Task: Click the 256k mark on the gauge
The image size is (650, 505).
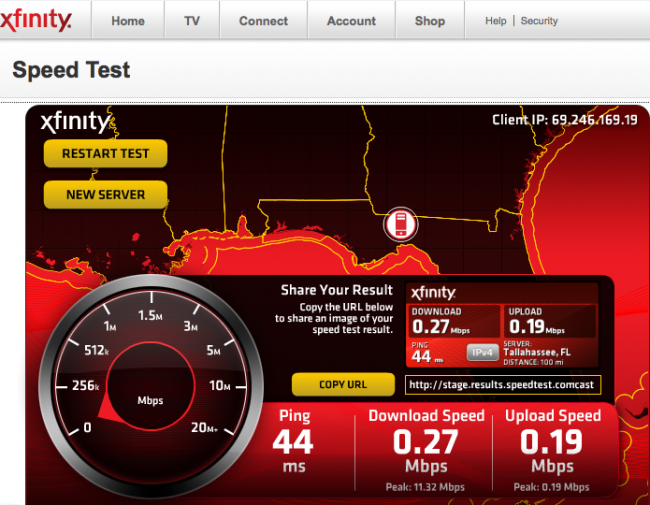Action: click(85, 386)
